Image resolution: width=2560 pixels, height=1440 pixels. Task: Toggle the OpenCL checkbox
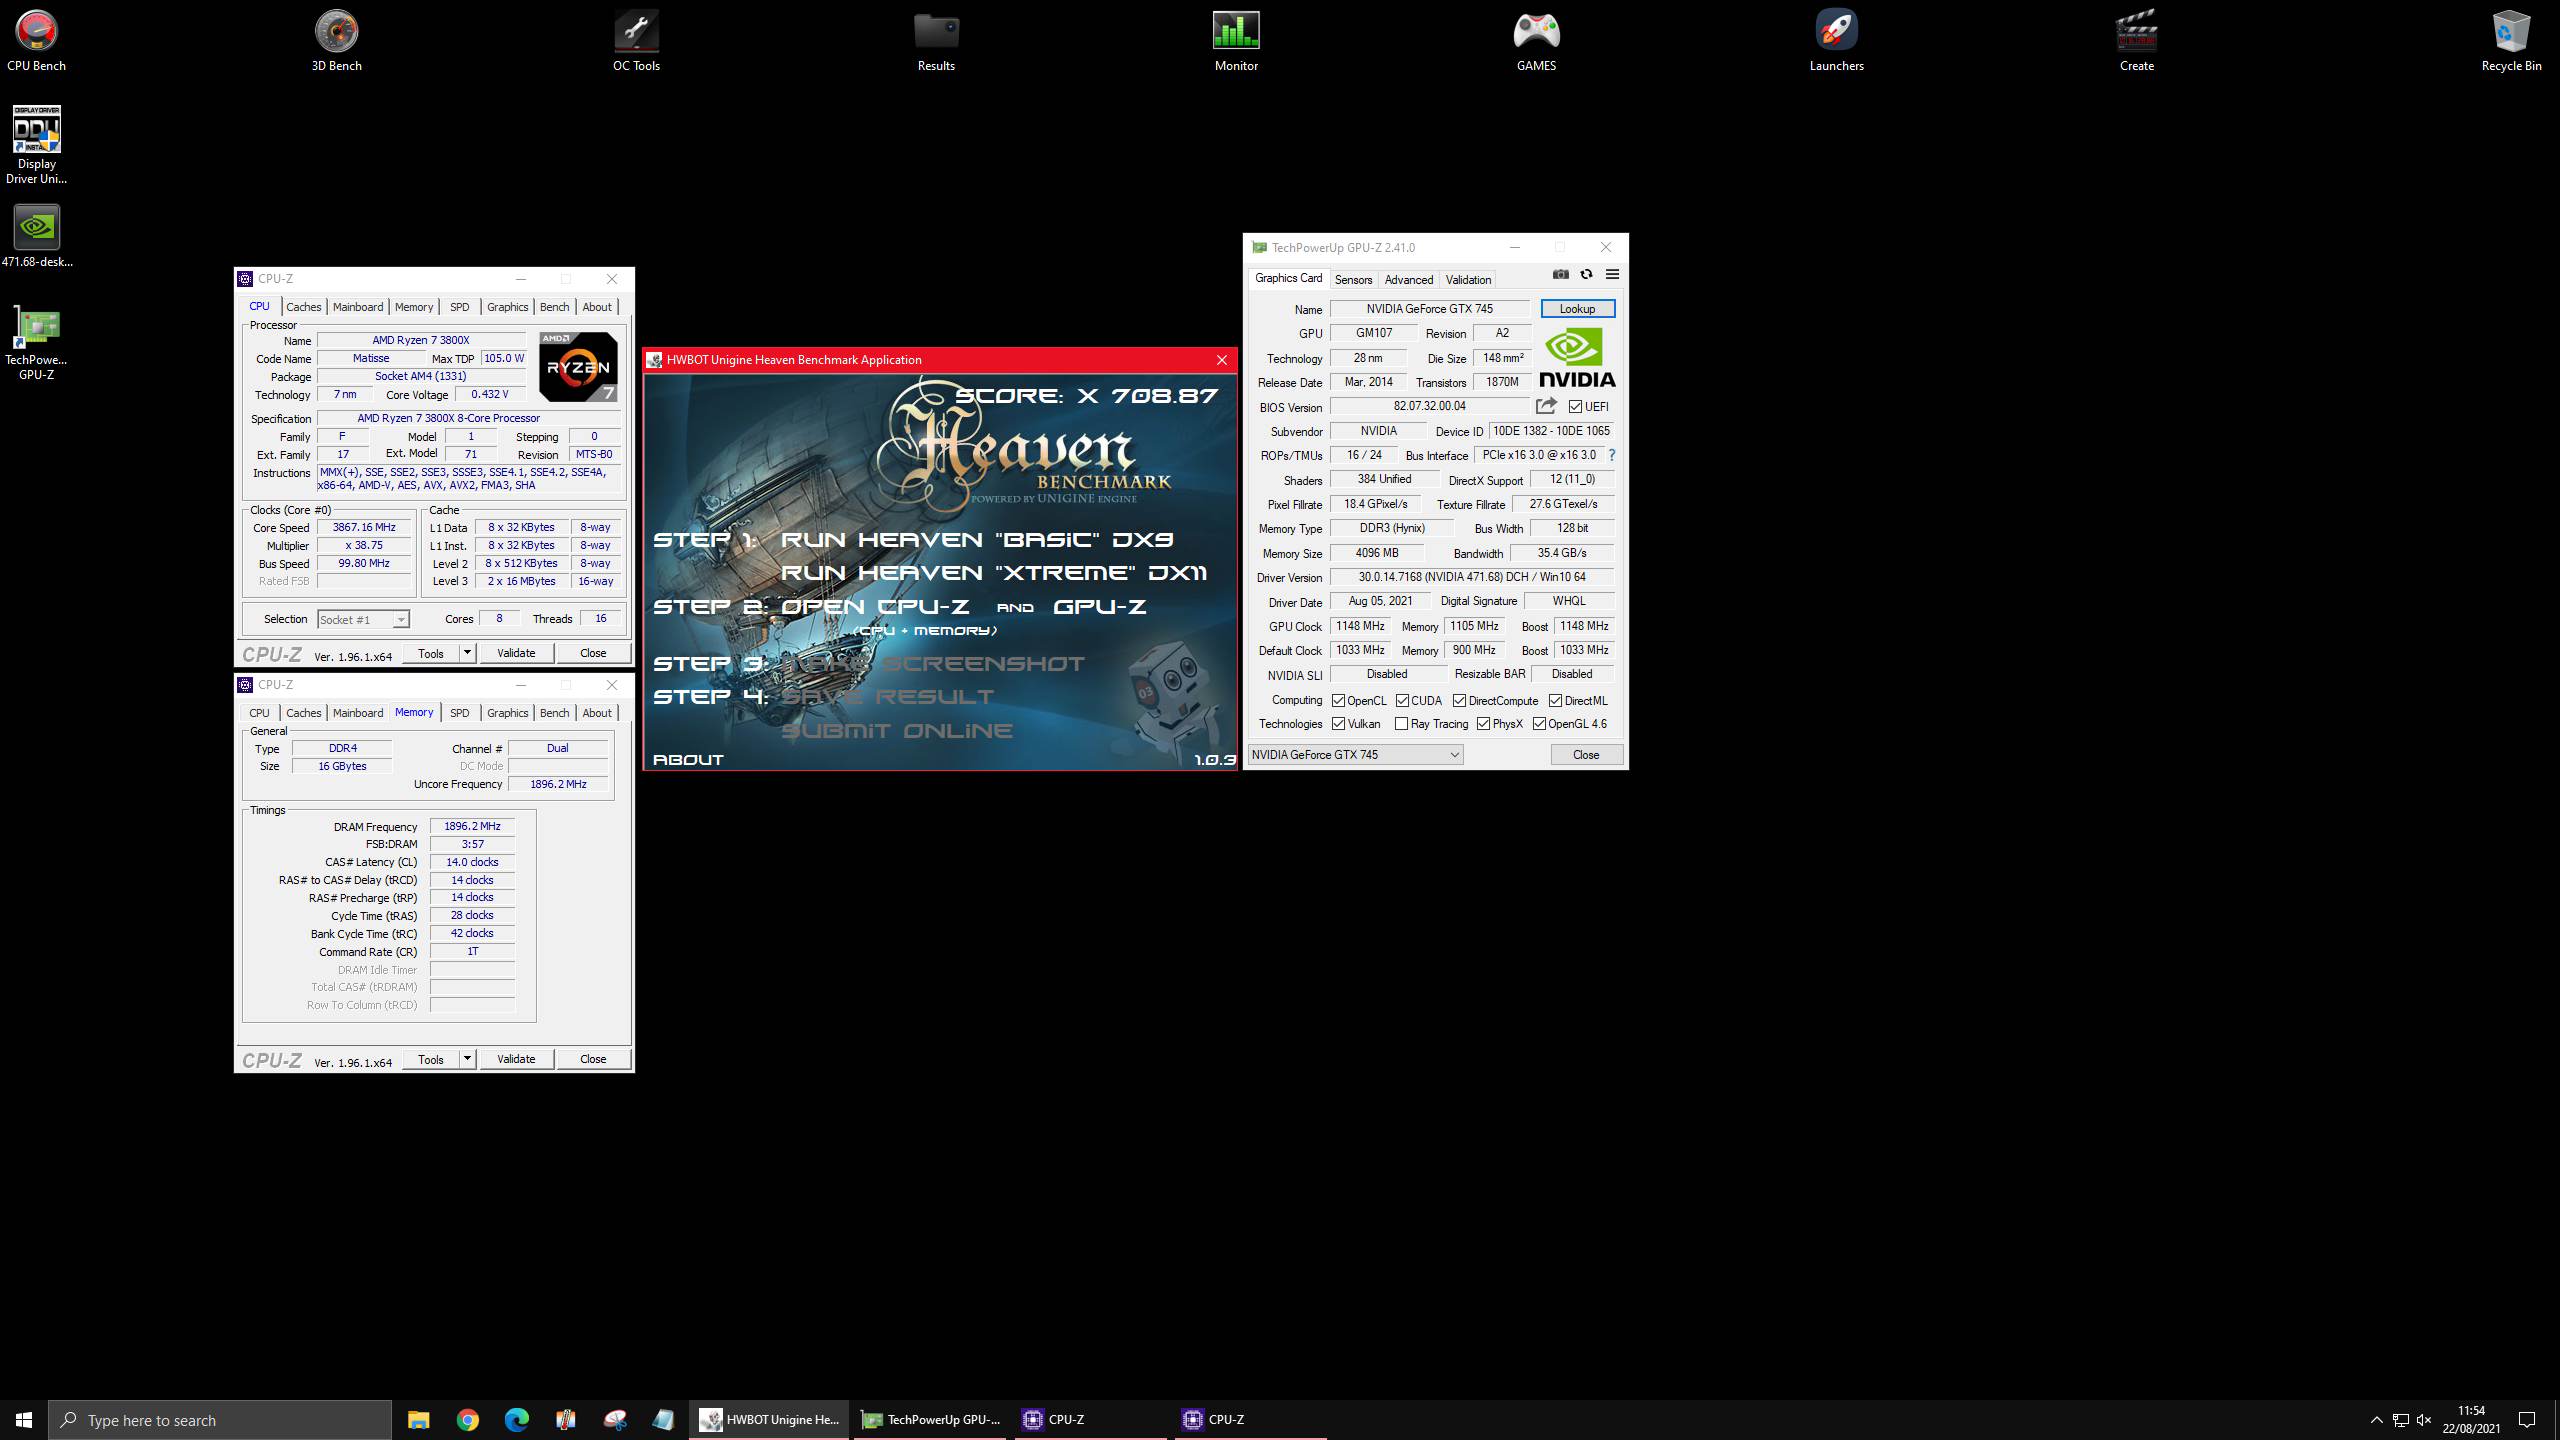click(x=1338, y=701)
